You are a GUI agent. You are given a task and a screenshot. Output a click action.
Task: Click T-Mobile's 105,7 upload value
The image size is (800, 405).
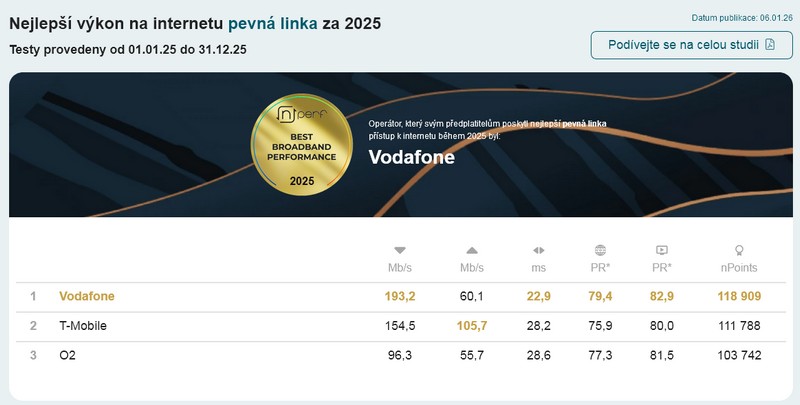[x=472, y=326]
